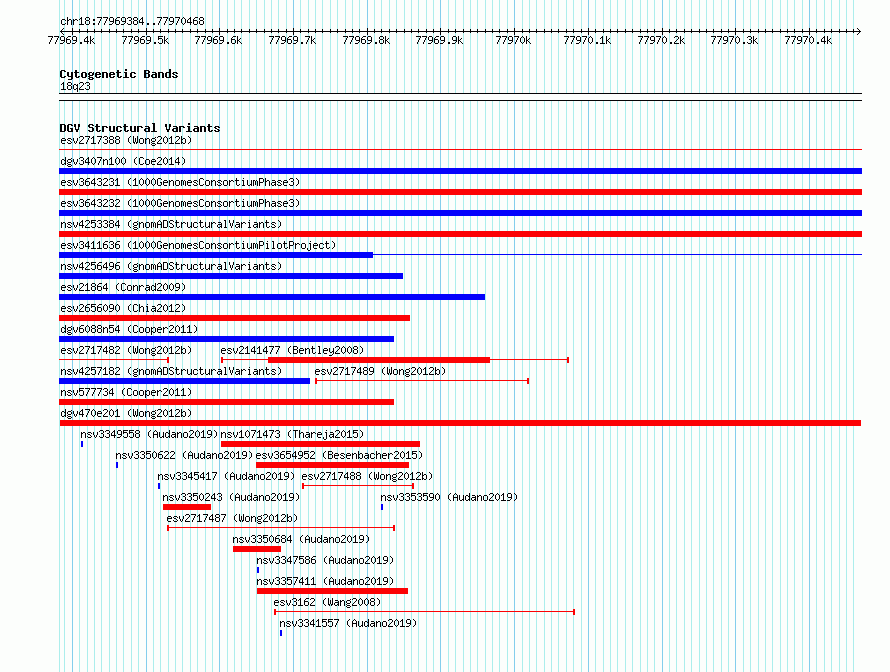Select nsv3350622 (Audano2019) label
The width and height of the screenshot is (890, 672).
click(184, 455)
